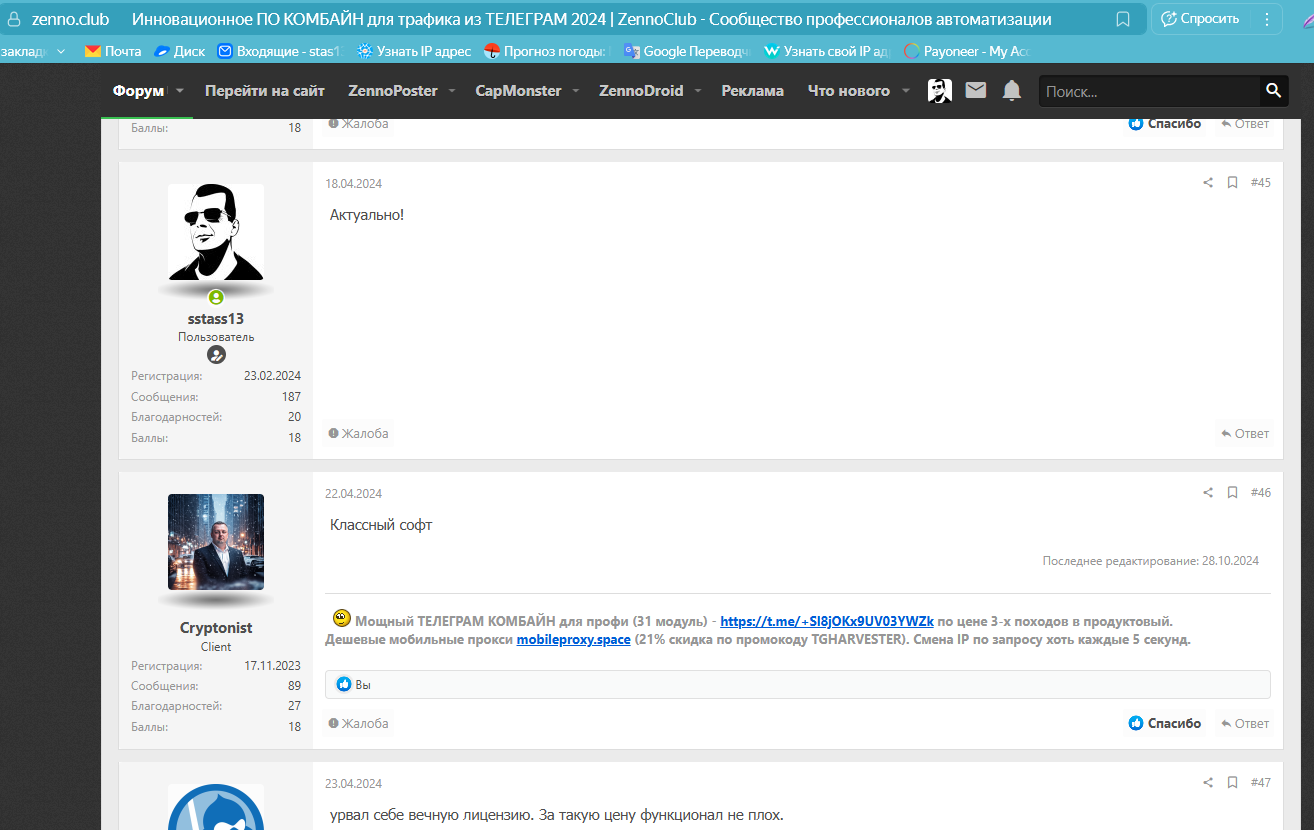
Task: Click the Классный софт post text
Action: (x=381, y=525)
